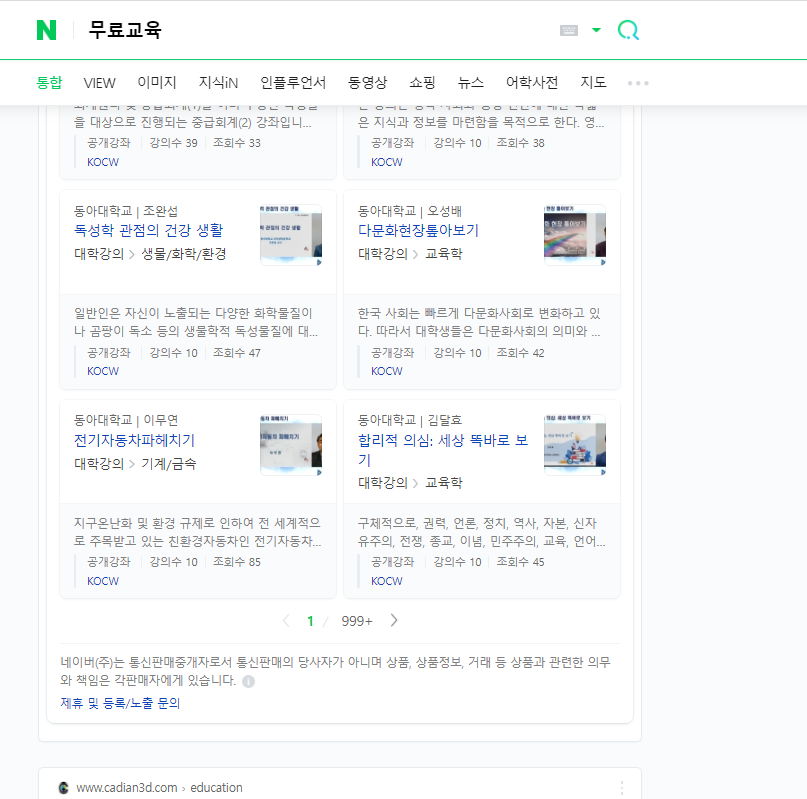Open 제휴 및 등록/노출 문의 link
This screenshot has height=799, width=807.
click(120, 703)
